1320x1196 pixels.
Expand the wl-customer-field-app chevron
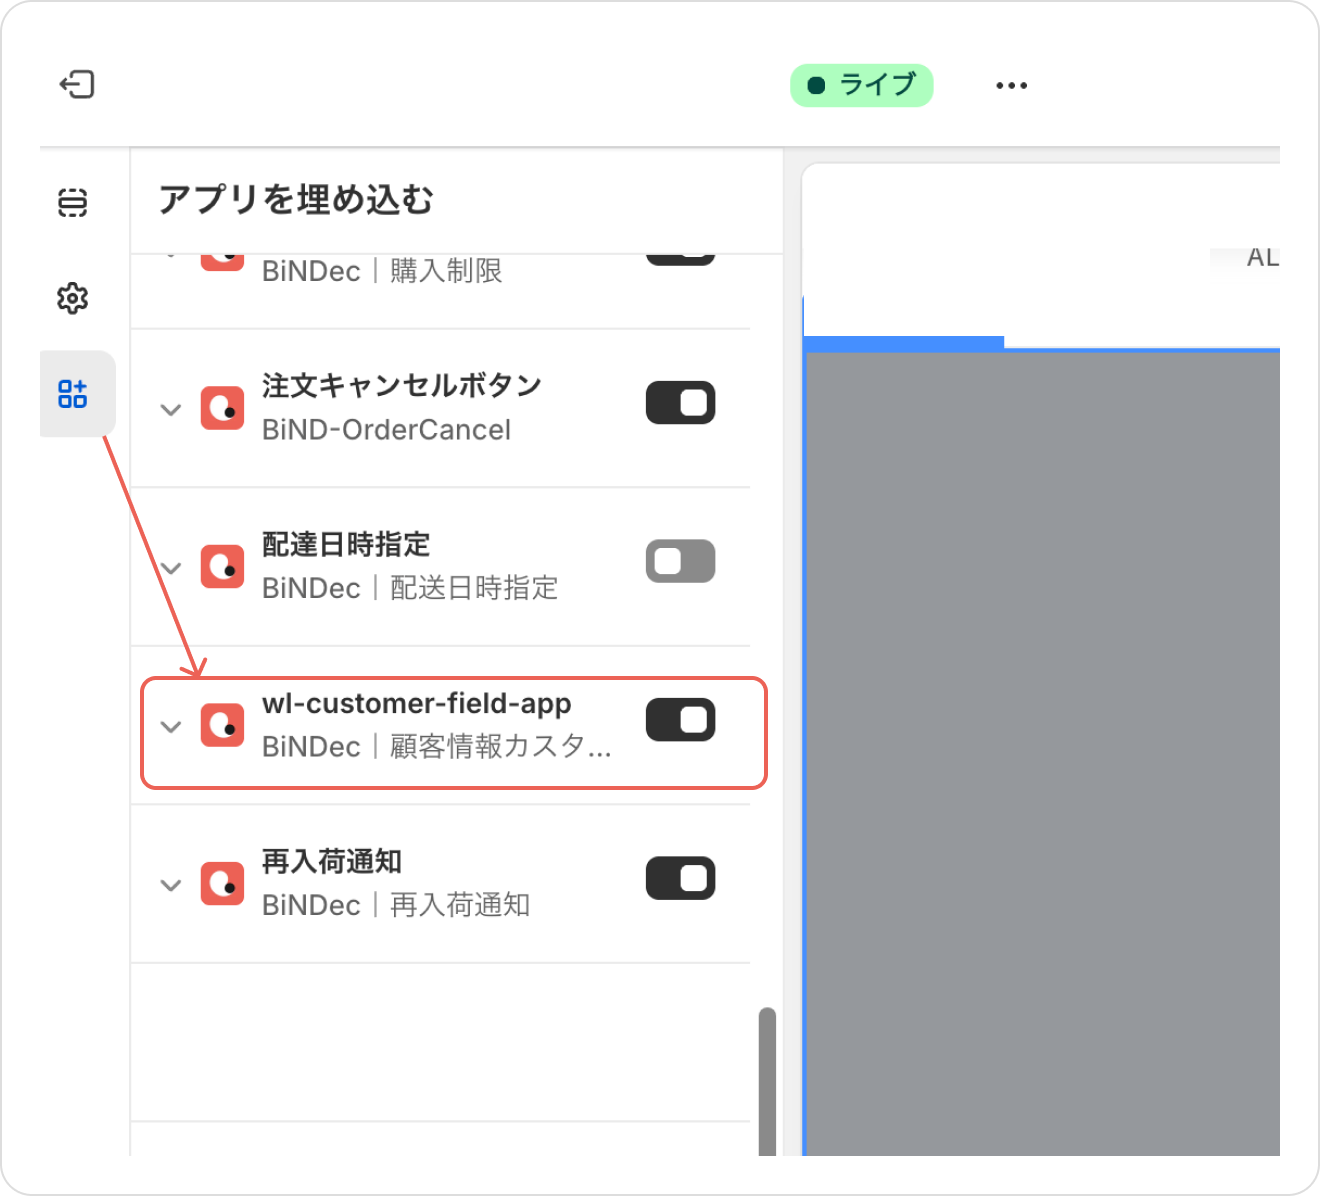point(171,727)
